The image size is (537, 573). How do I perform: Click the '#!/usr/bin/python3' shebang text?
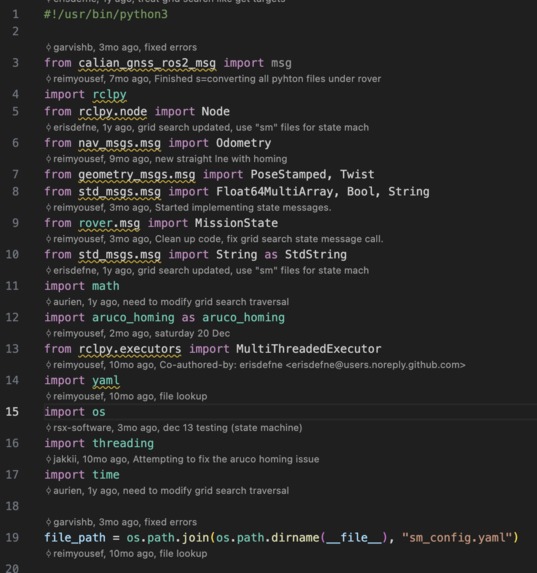coord(106,14)
